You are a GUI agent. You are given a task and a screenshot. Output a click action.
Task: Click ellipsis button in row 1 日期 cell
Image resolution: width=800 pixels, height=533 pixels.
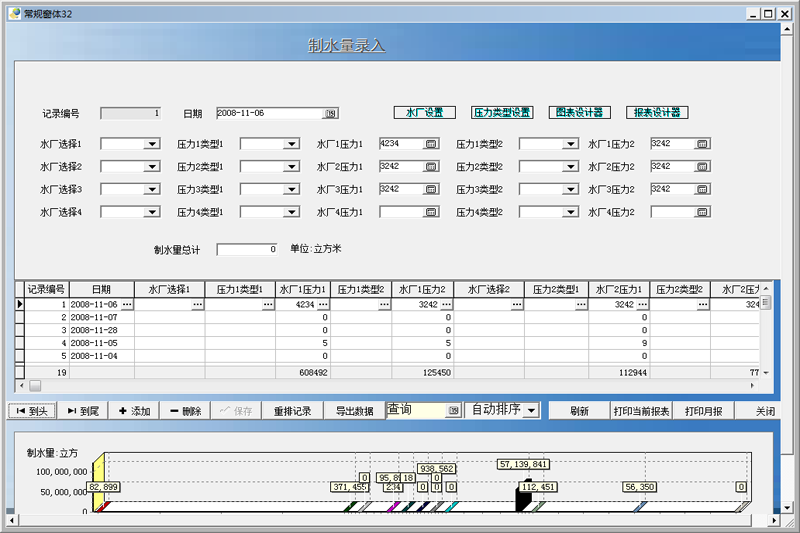coord(127,304)
